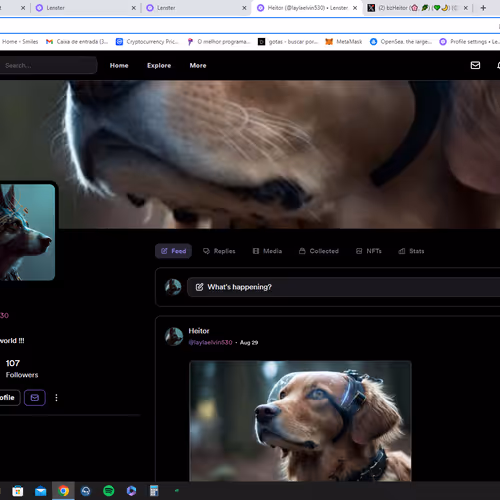Viewport: 500px width, 500px height.
Task: Open the NFTs tab
Action: click(369, 251)
